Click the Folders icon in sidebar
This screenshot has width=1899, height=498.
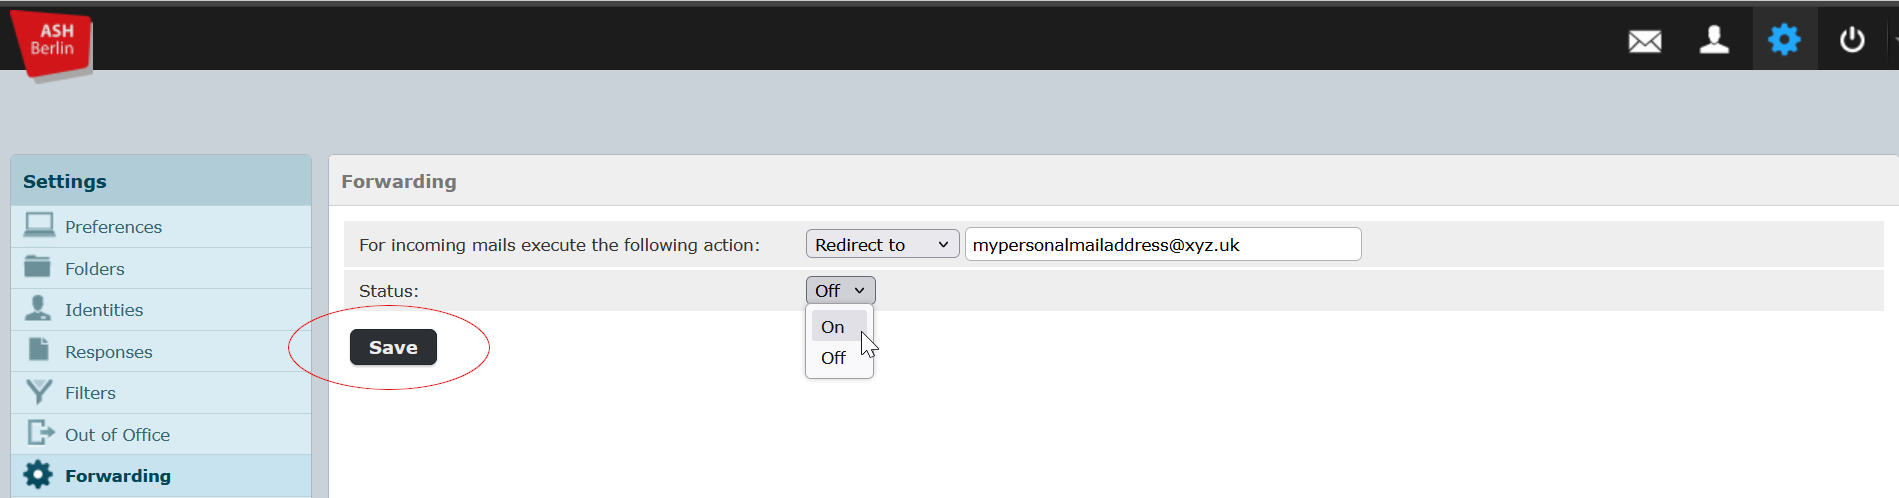38,267
